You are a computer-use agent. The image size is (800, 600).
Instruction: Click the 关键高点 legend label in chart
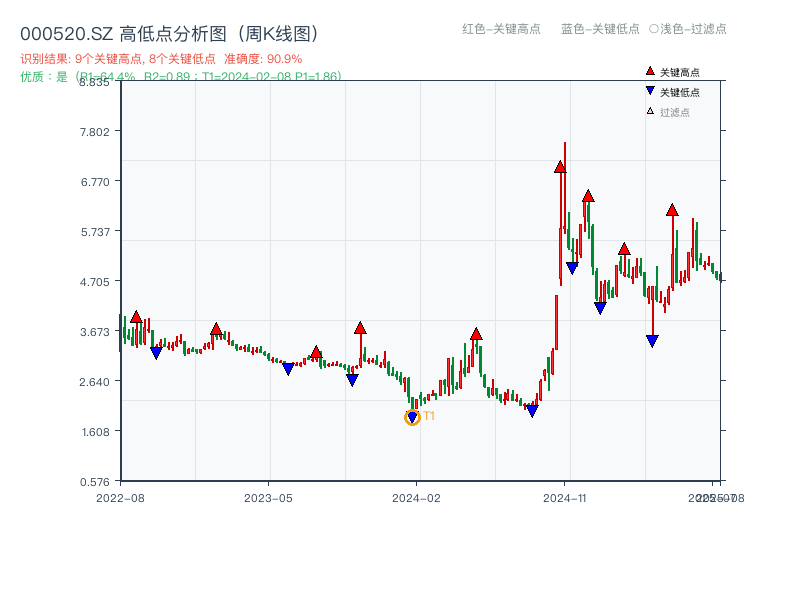(x=680, y=72)
